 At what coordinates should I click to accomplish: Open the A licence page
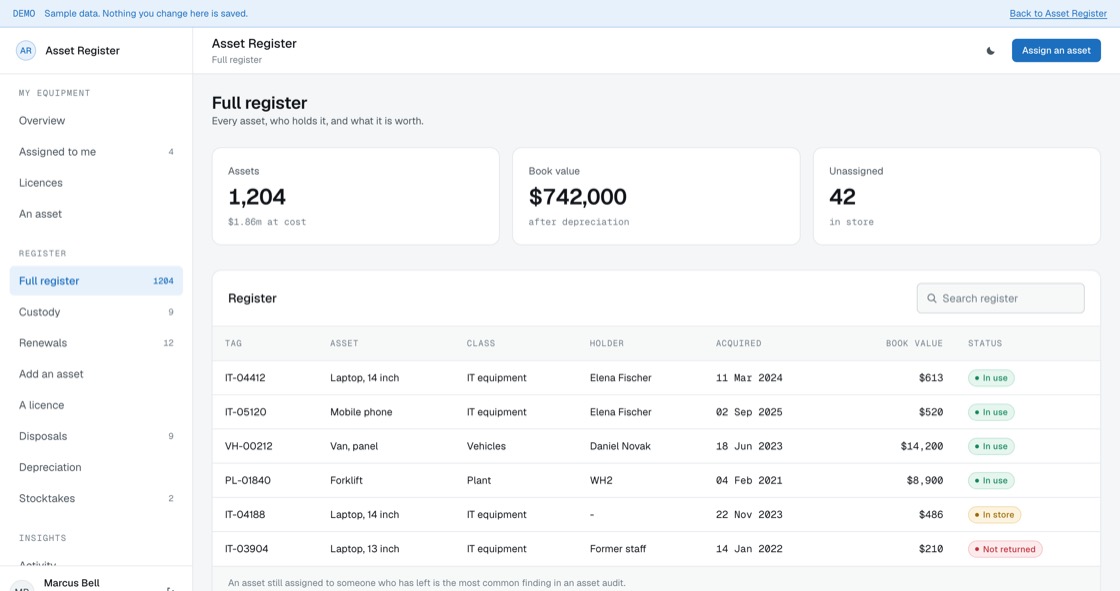coord(96,405)
